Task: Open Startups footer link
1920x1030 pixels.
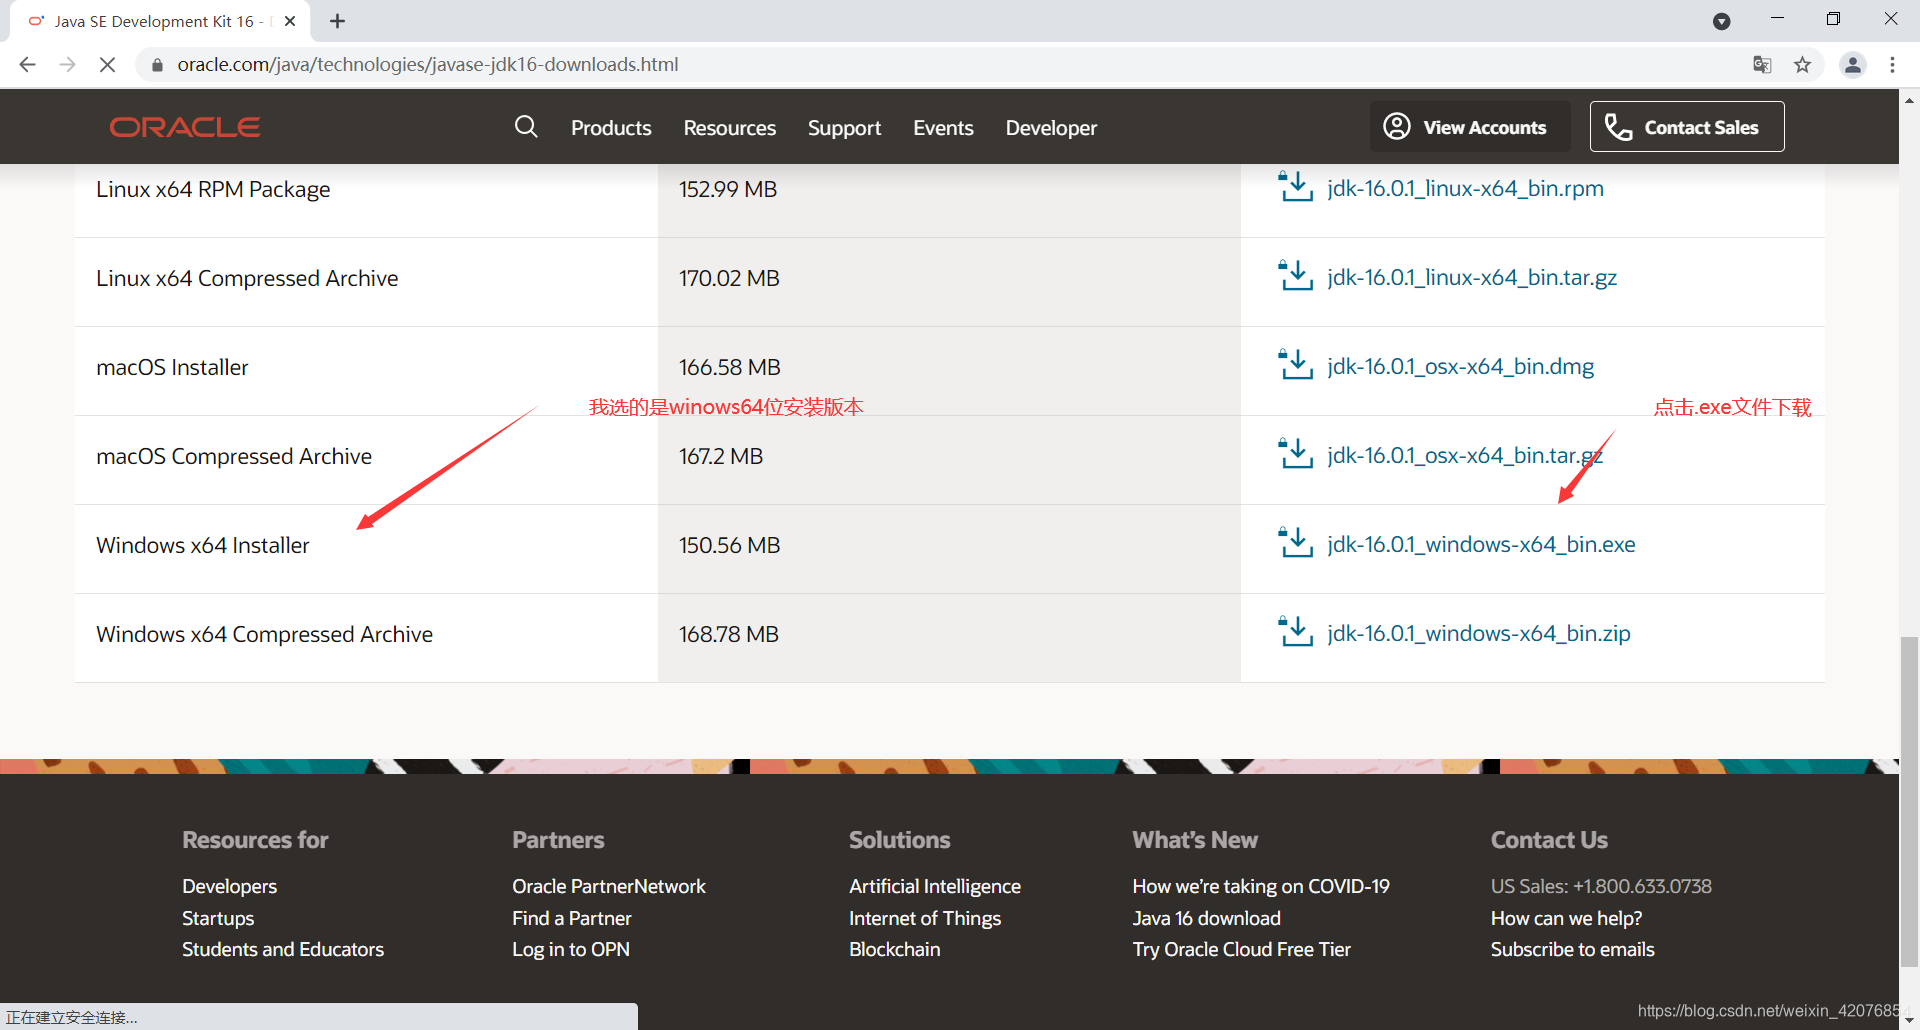Action: (218, 918)
